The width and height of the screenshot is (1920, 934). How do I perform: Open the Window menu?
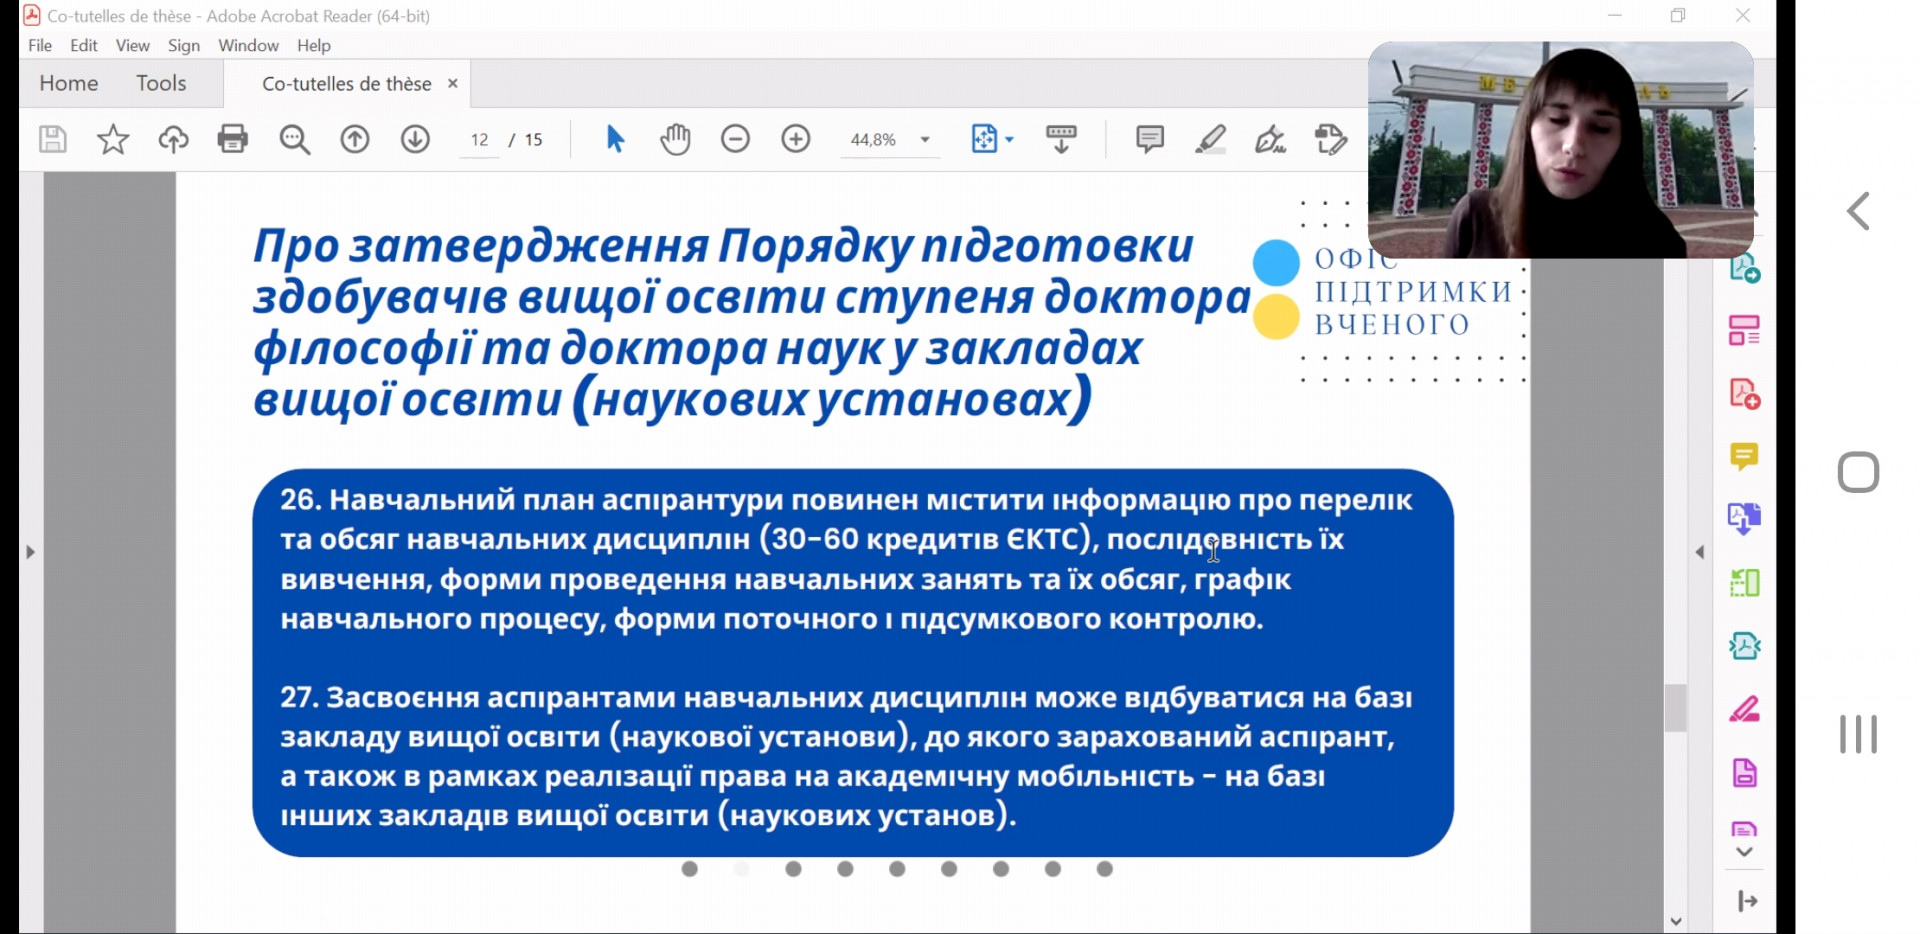[248, 46]
